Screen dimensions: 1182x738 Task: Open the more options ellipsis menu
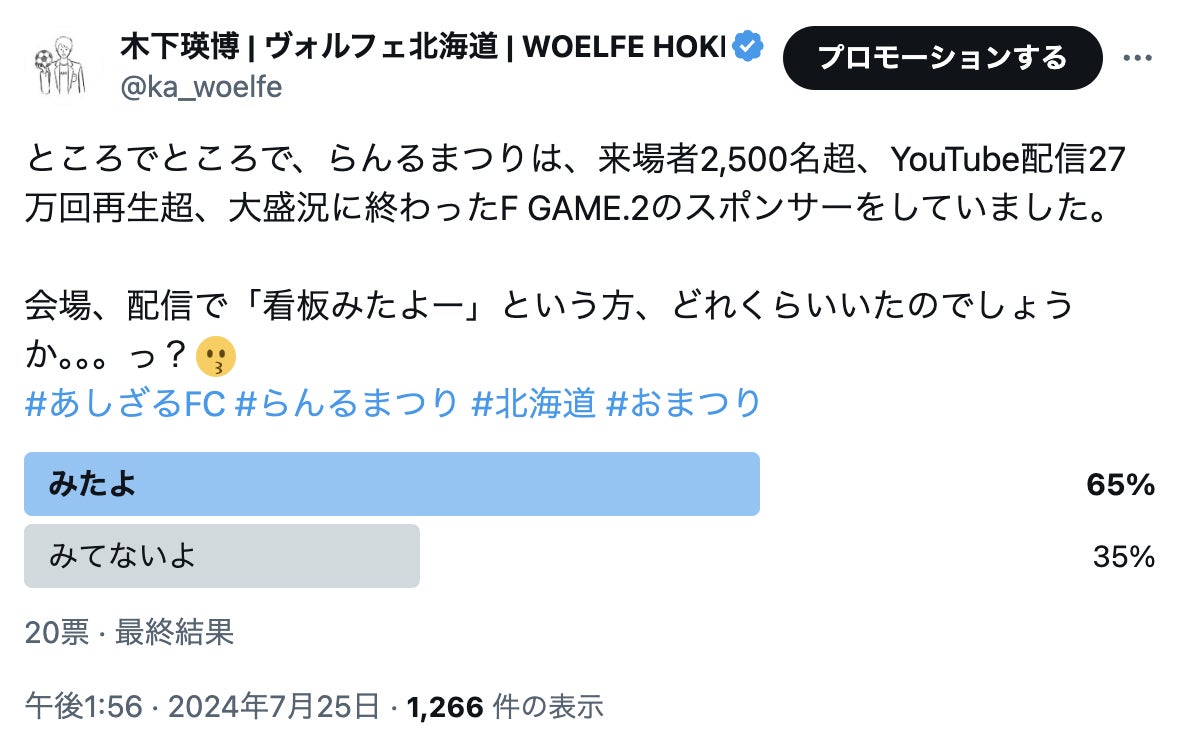tap(1138, 58)
